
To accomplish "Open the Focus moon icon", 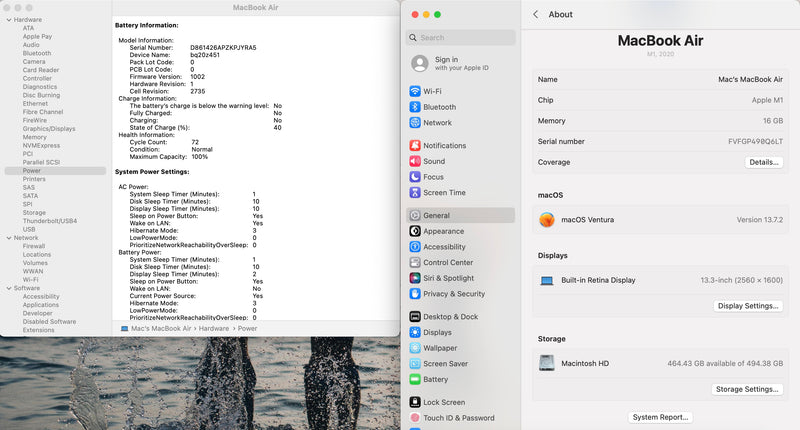I will [415, 177].
